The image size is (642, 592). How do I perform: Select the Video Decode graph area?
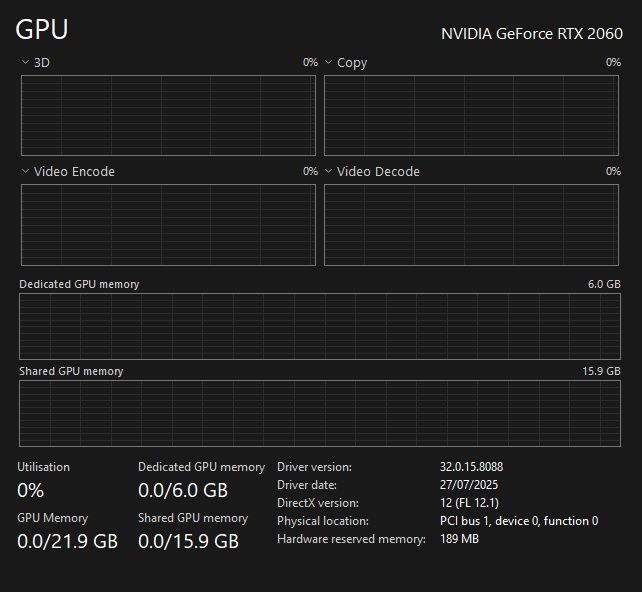[x=472, y=224]
